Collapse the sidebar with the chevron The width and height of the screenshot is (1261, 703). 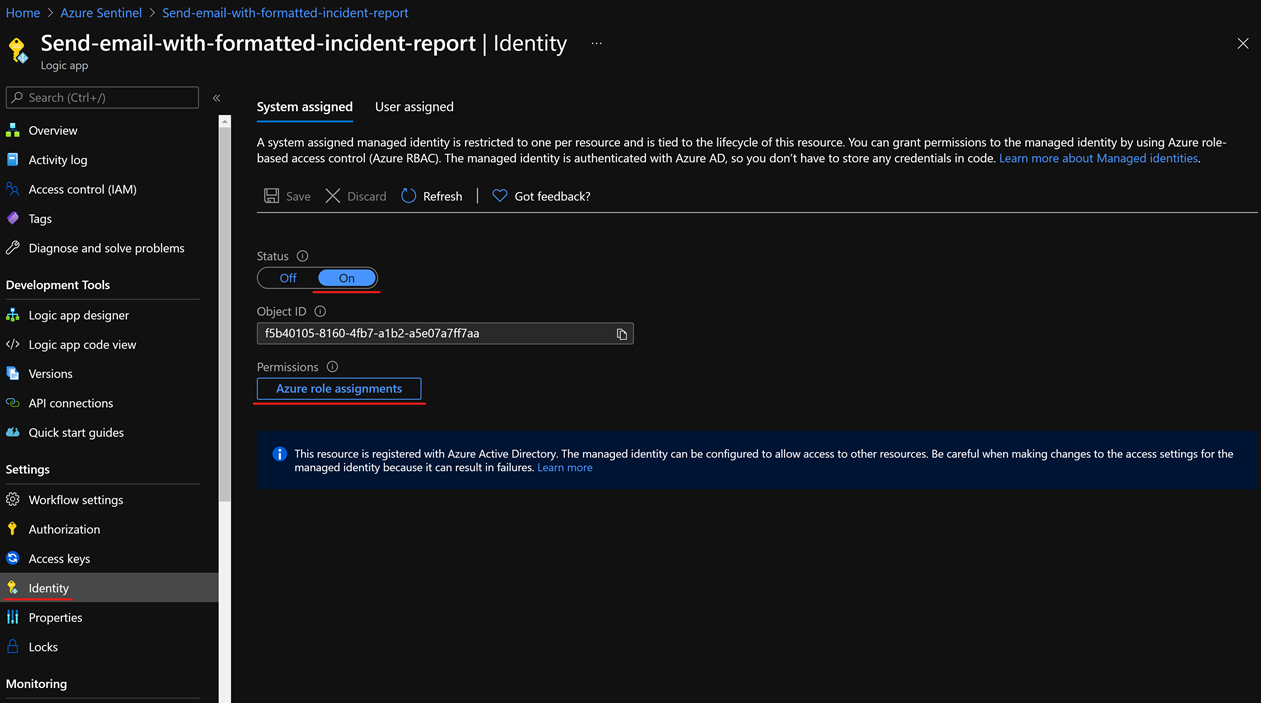click(x=216, y=97)
